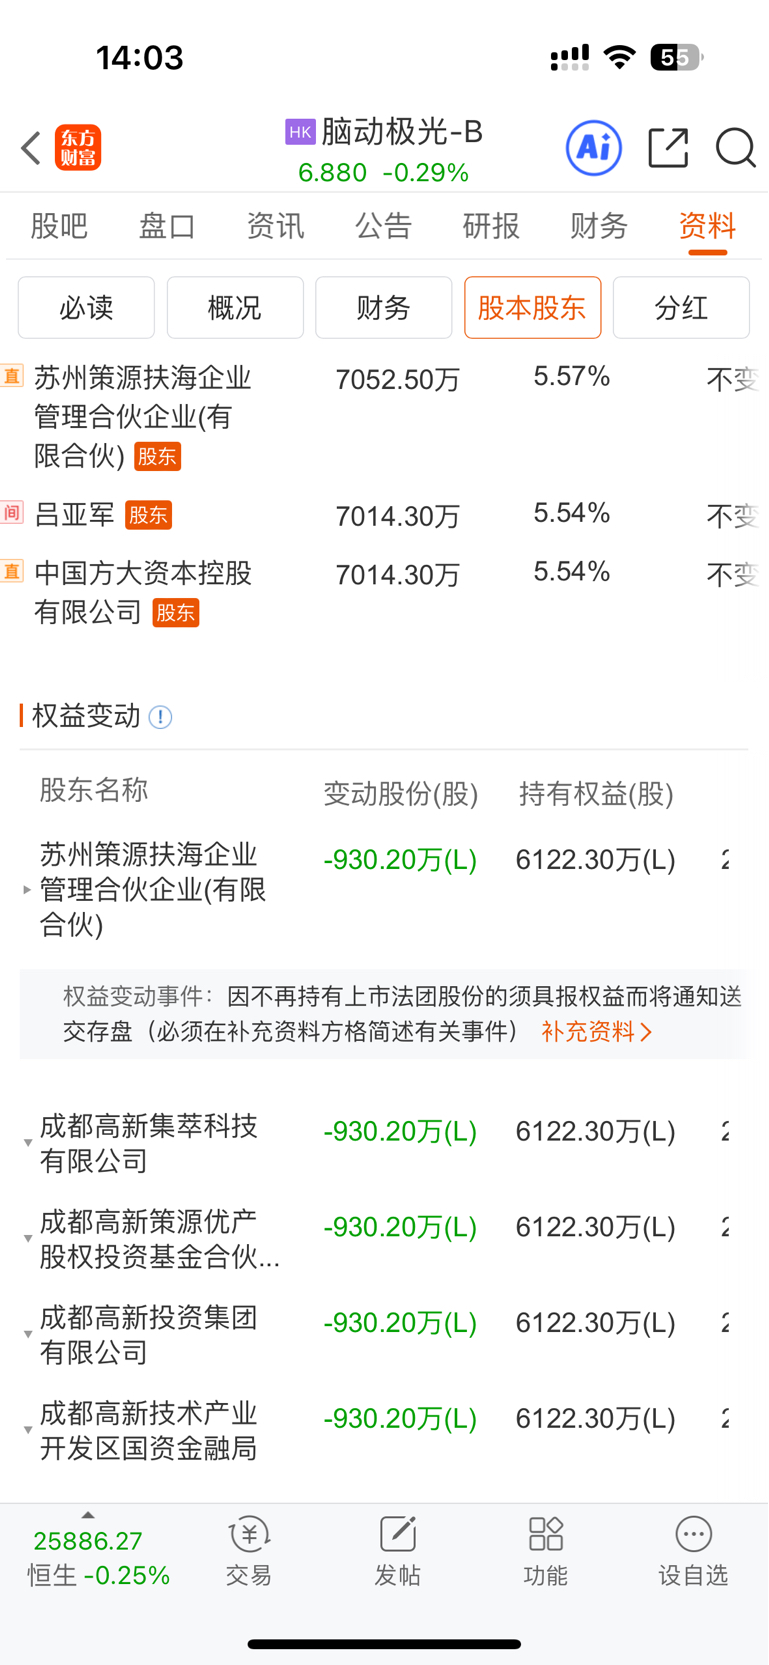The width and height of the screenshot is (769, 1665).
Task: Tap the 权益变动 section heading
Action: click(86, 716)
